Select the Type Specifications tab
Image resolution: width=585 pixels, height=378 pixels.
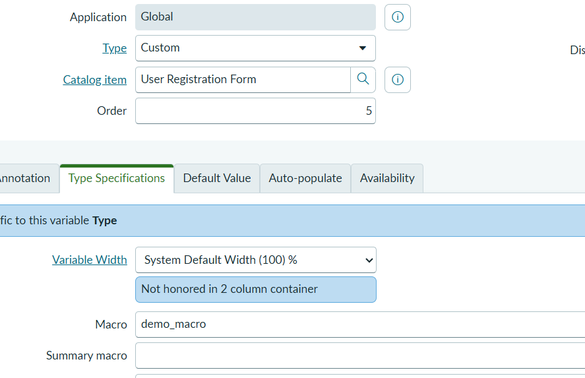(116, 178)
